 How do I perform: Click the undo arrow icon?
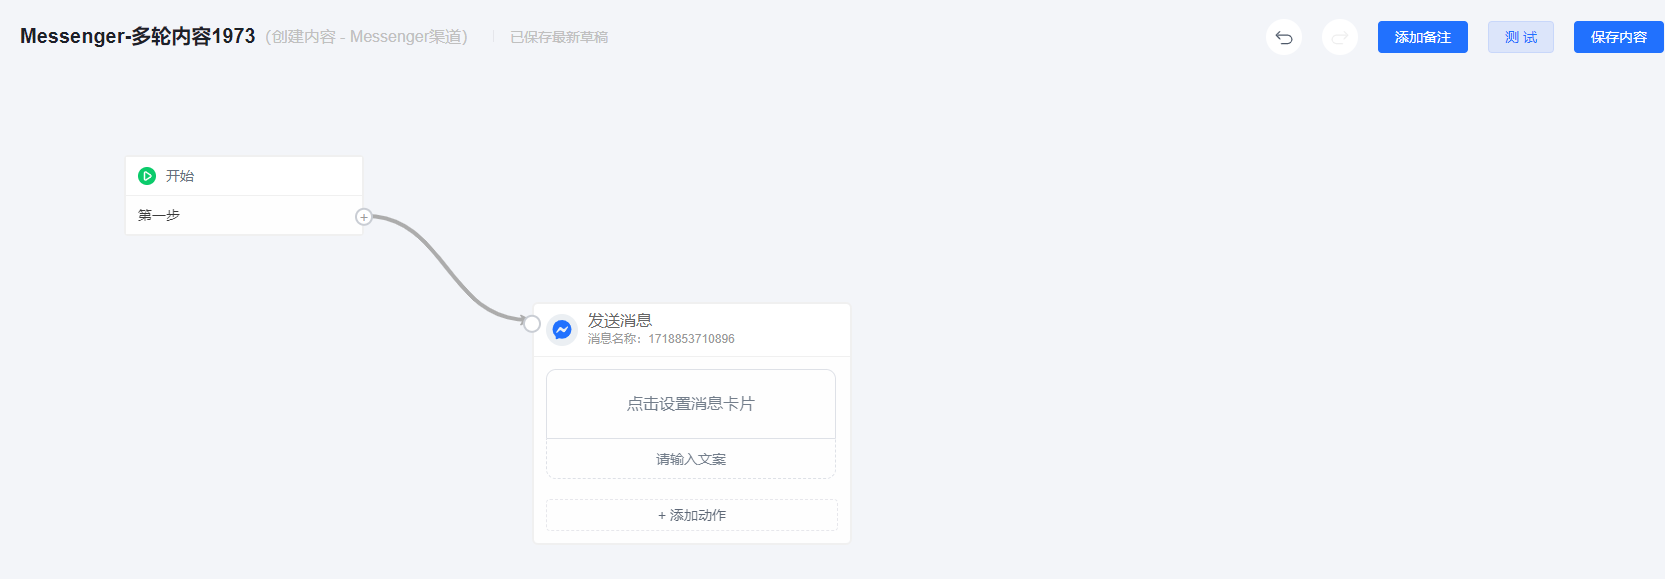(1284, 38)
